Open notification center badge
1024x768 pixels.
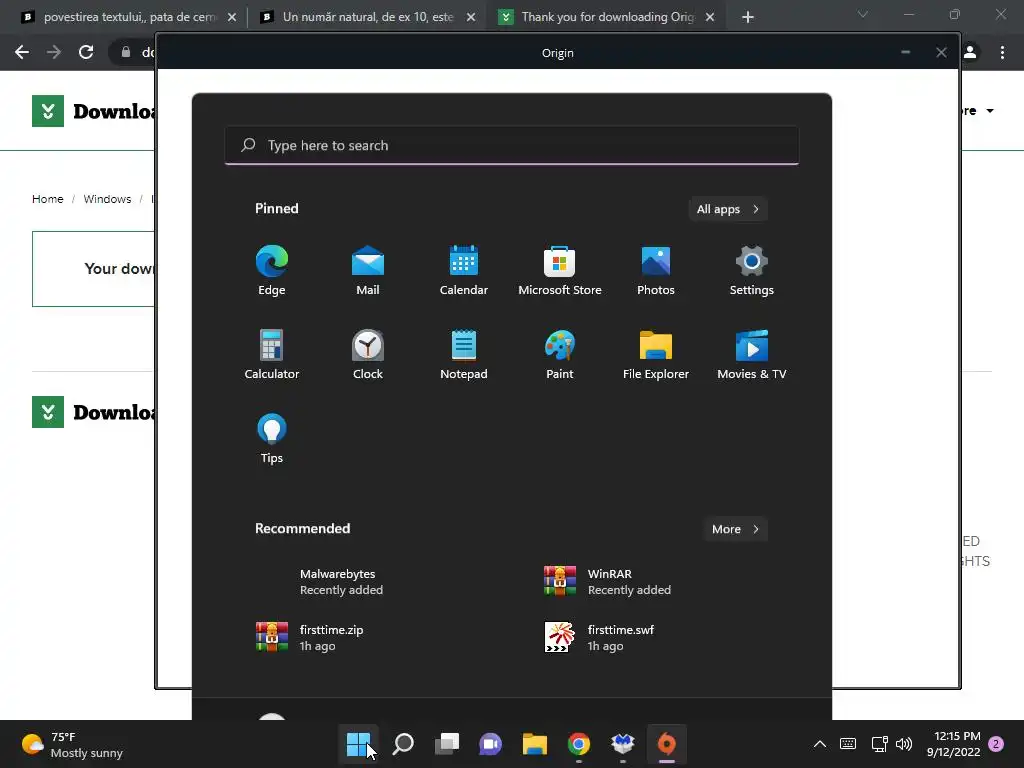point(996,744)
